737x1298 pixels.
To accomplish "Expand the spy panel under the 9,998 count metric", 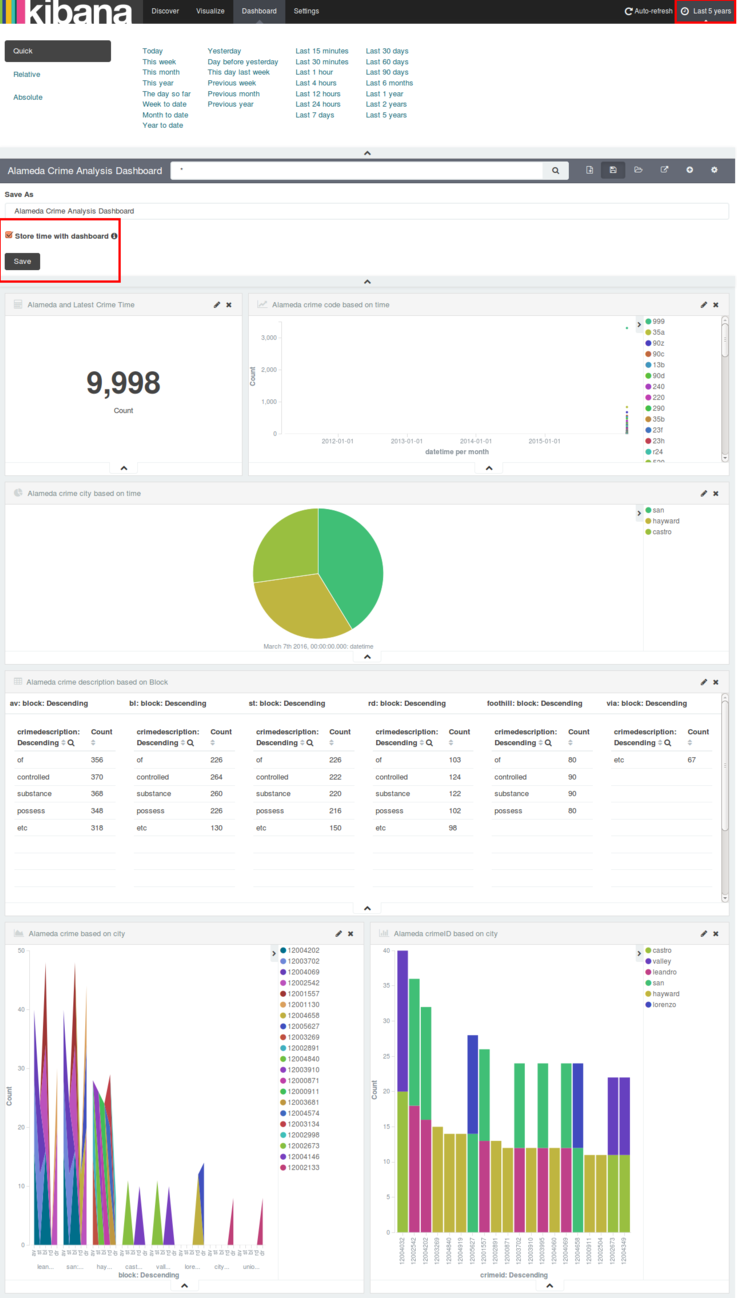I will point(124,468).
